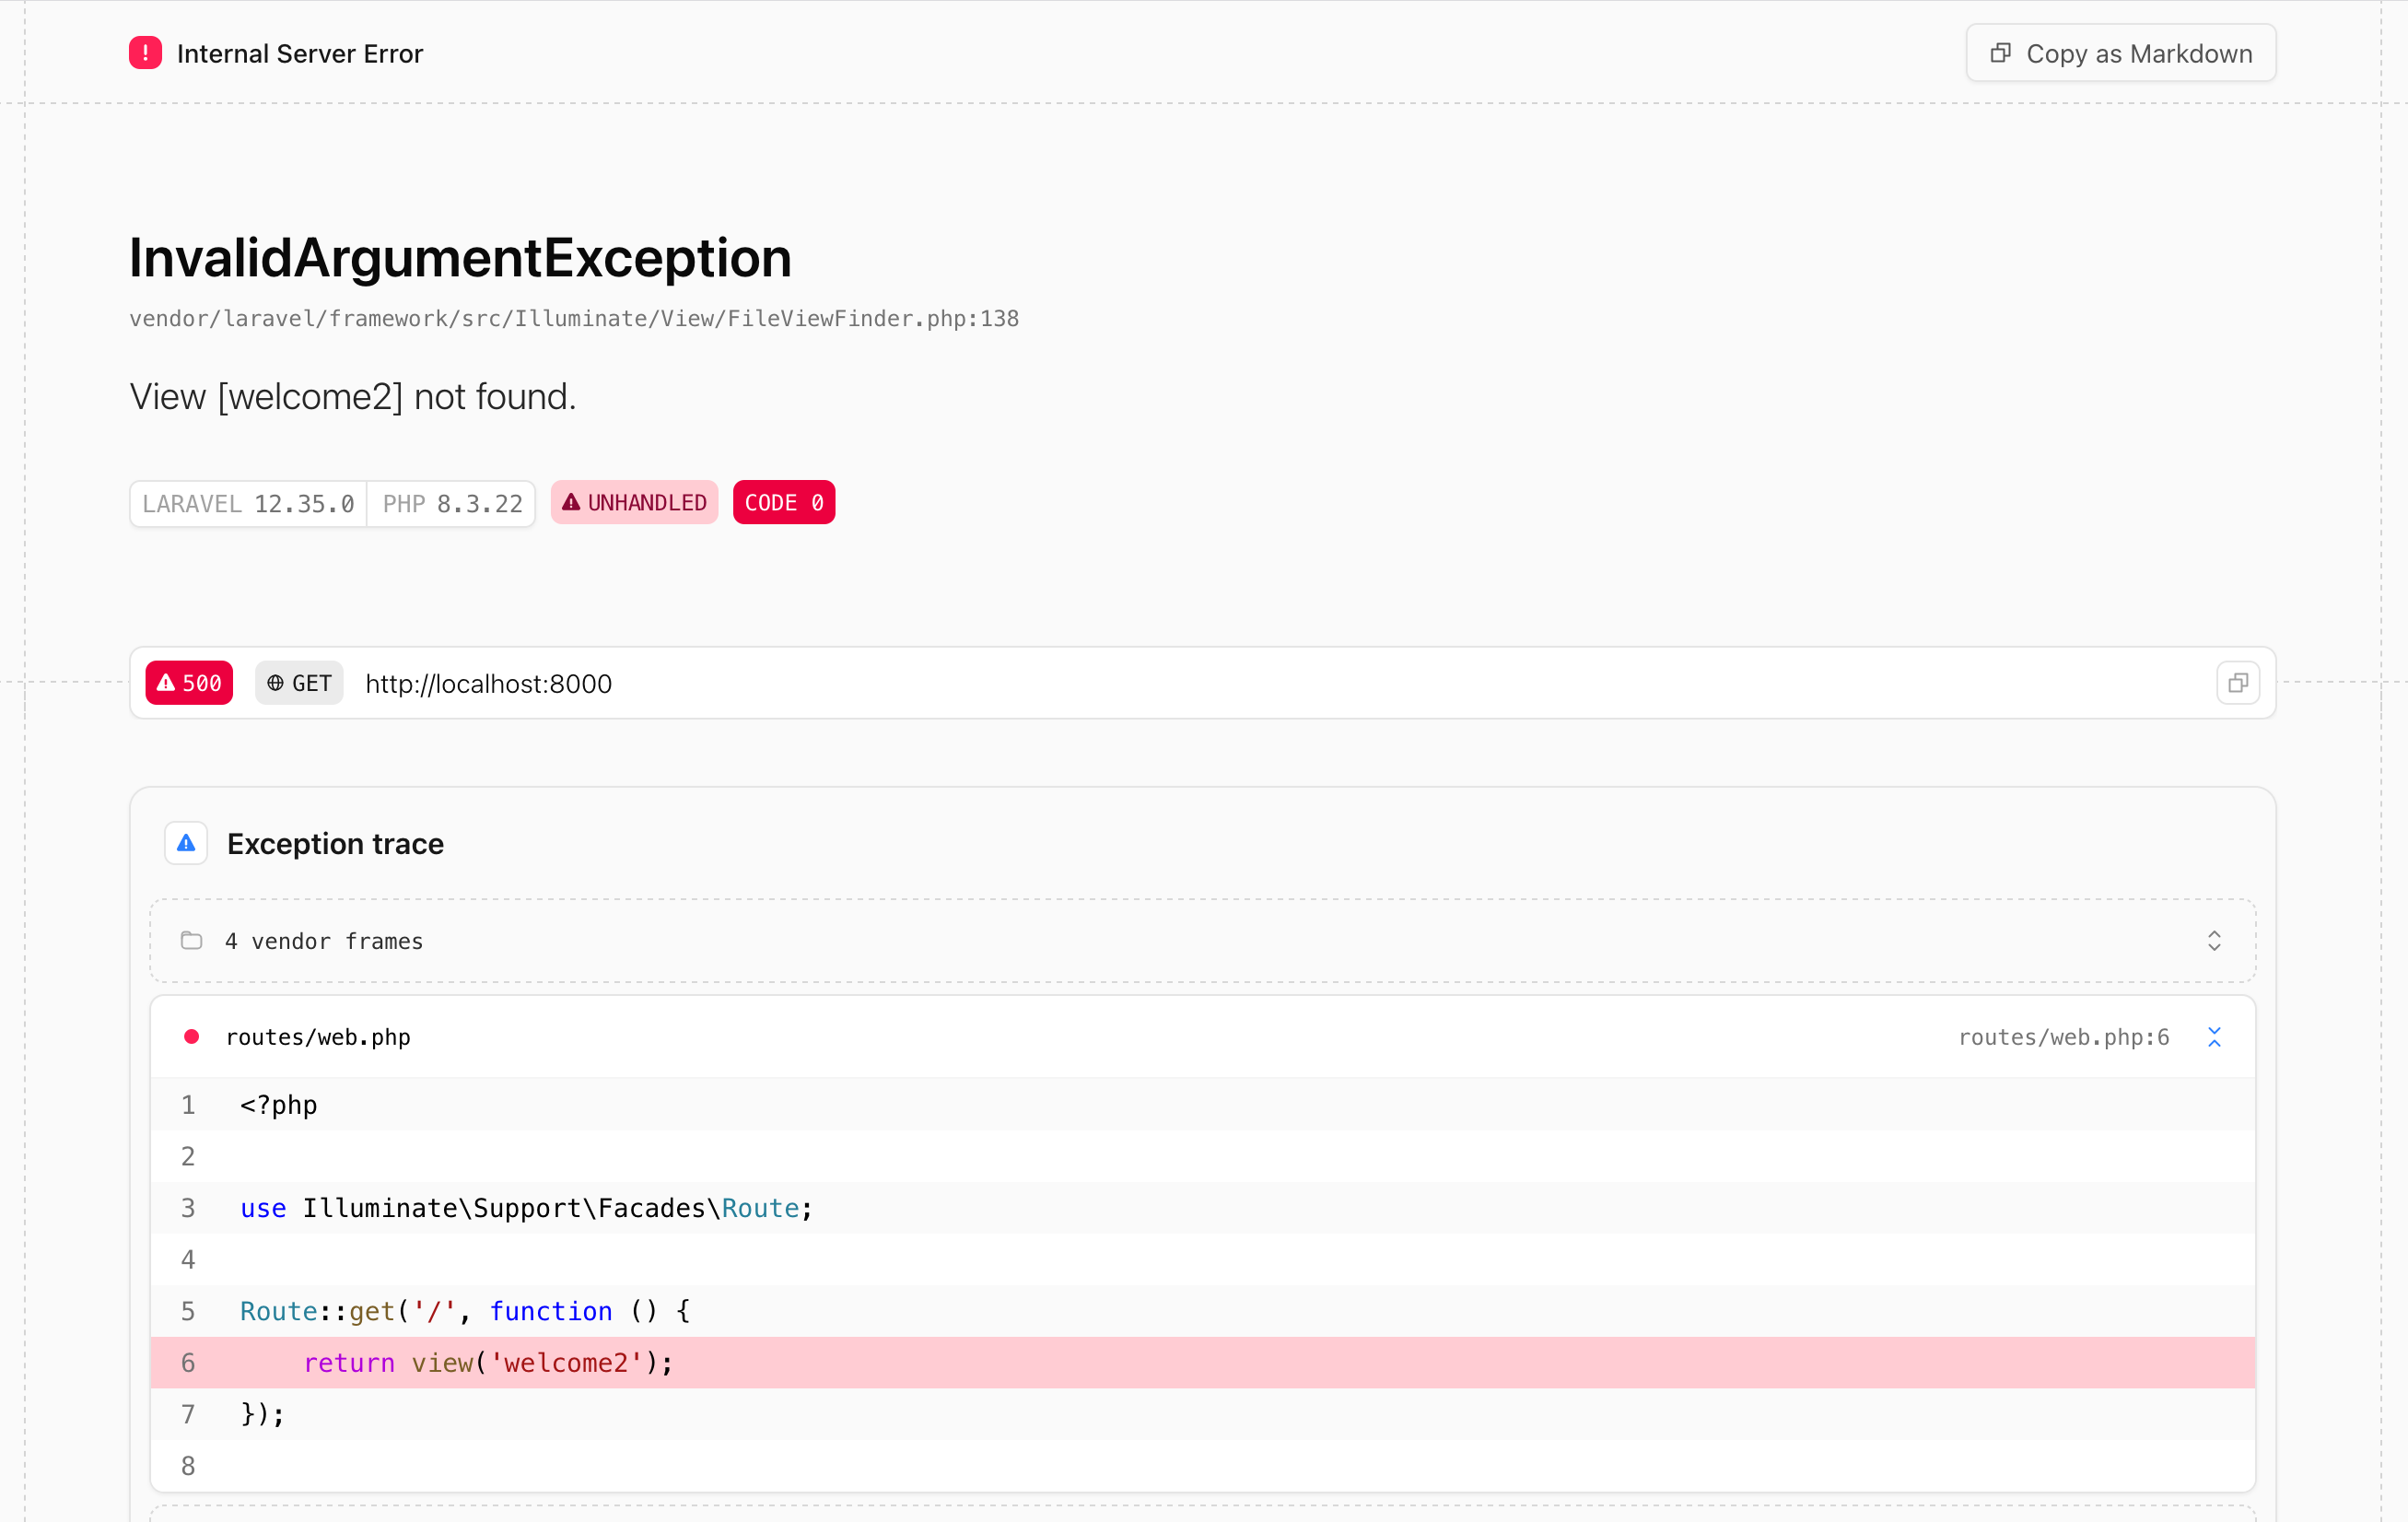Click the blue Exception trace alert icon

[186, 843]
